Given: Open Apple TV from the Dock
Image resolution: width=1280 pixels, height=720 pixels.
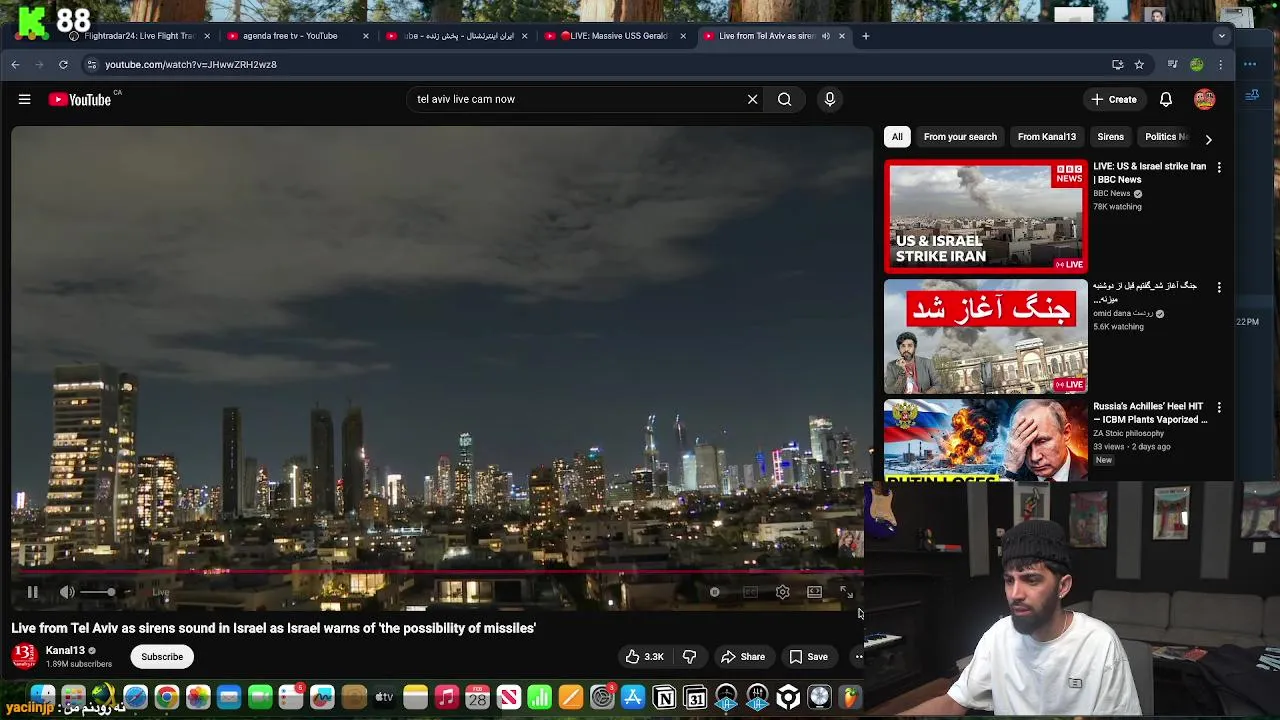Looking at the screenshot, I should click(384, 697).
